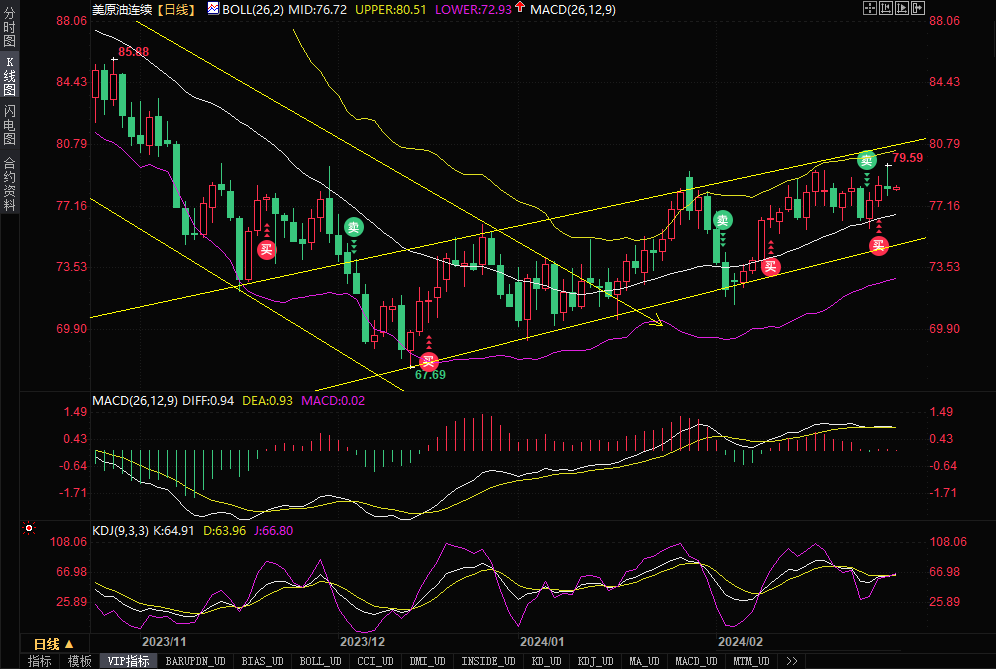Image resolution: width=996 pixels, height=669 pixels.
Task: Click the crosshair cursor icon at top right
Action: pyautogui.click(x=870, y=8)
